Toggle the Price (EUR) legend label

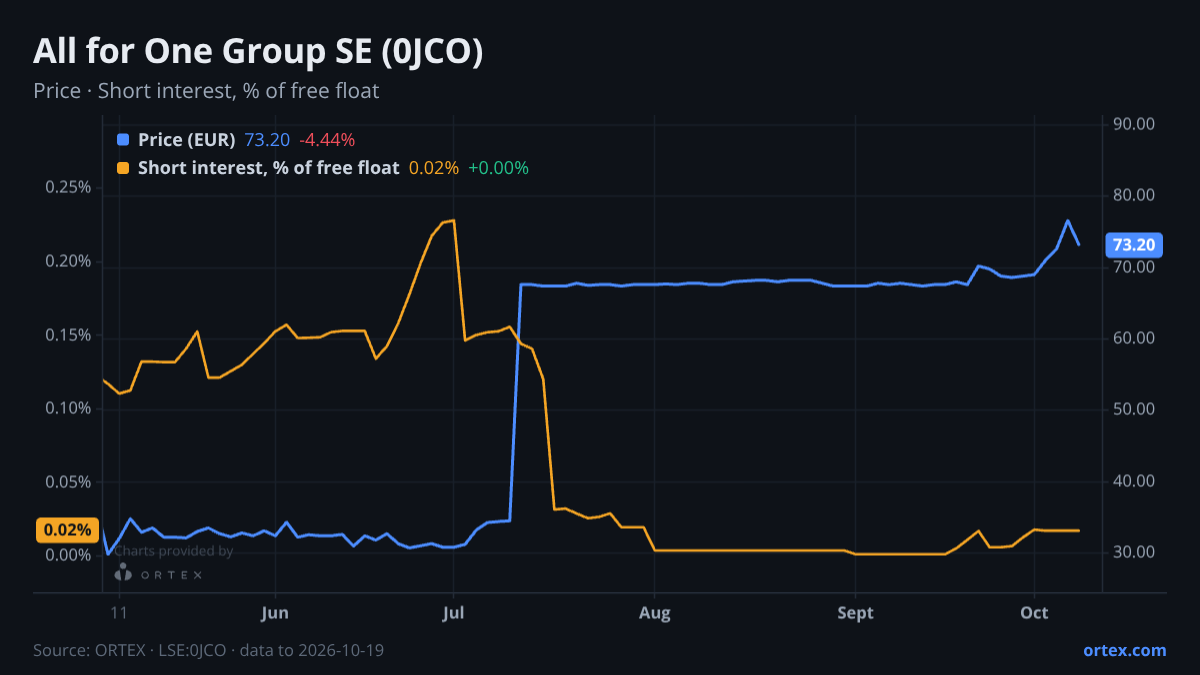tap(187, 140)
